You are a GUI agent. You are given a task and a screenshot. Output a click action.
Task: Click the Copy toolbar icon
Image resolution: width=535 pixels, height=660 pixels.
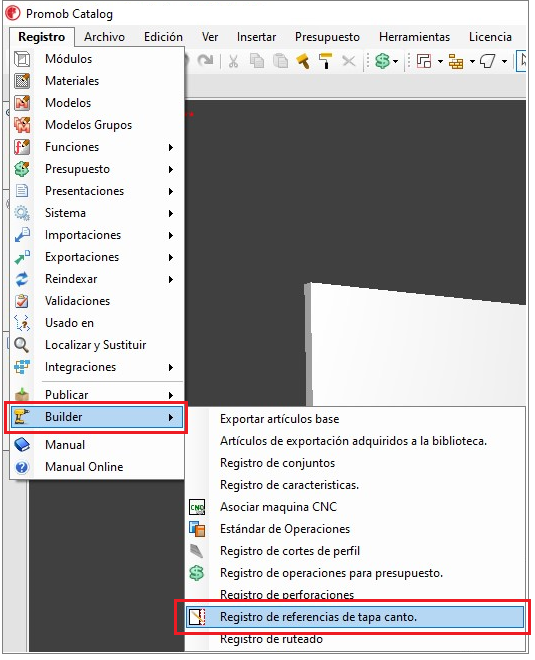coord(257,61)
